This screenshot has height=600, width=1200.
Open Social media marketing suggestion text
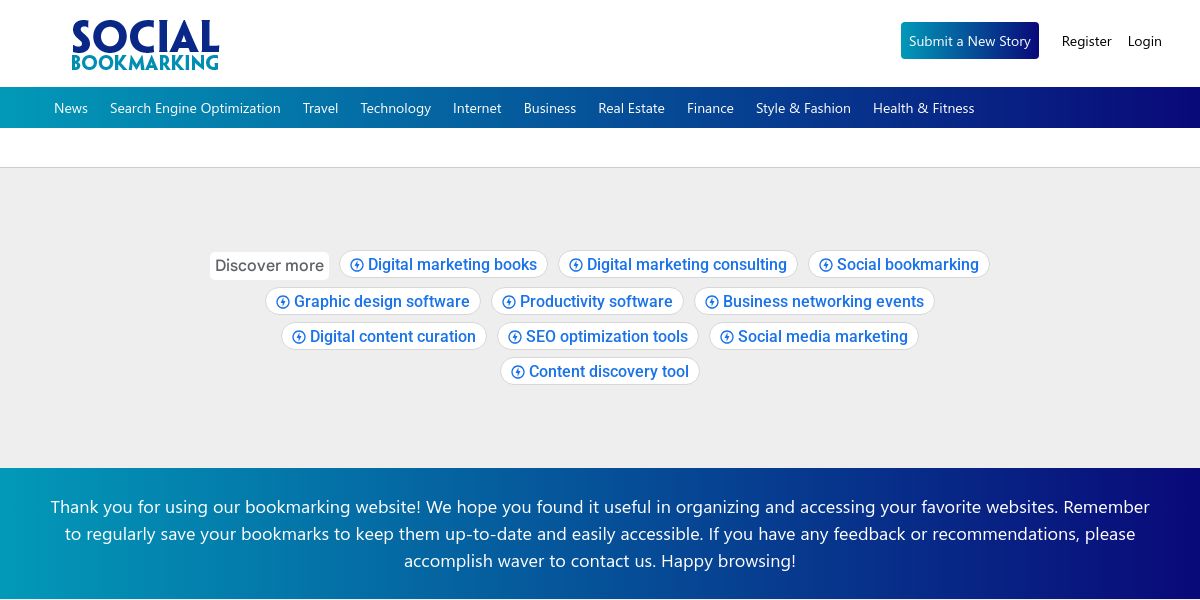pos(823,337)
